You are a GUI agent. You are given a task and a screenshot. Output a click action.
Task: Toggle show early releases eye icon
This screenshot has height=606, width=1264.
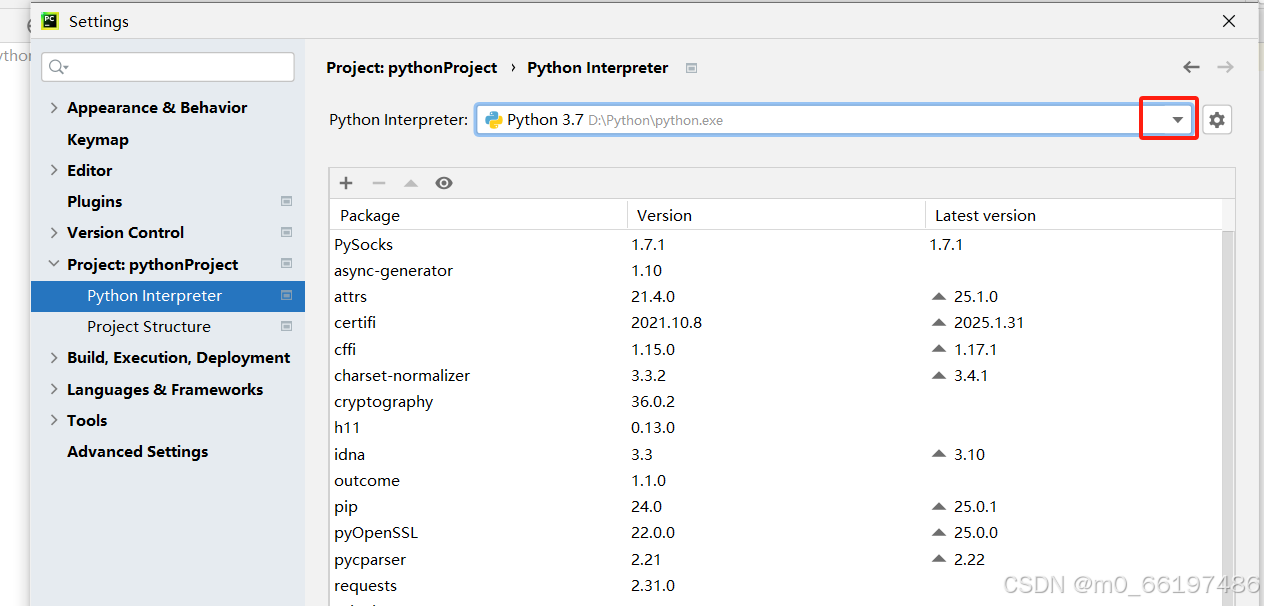pyautogui.click(x=444, y=183)
